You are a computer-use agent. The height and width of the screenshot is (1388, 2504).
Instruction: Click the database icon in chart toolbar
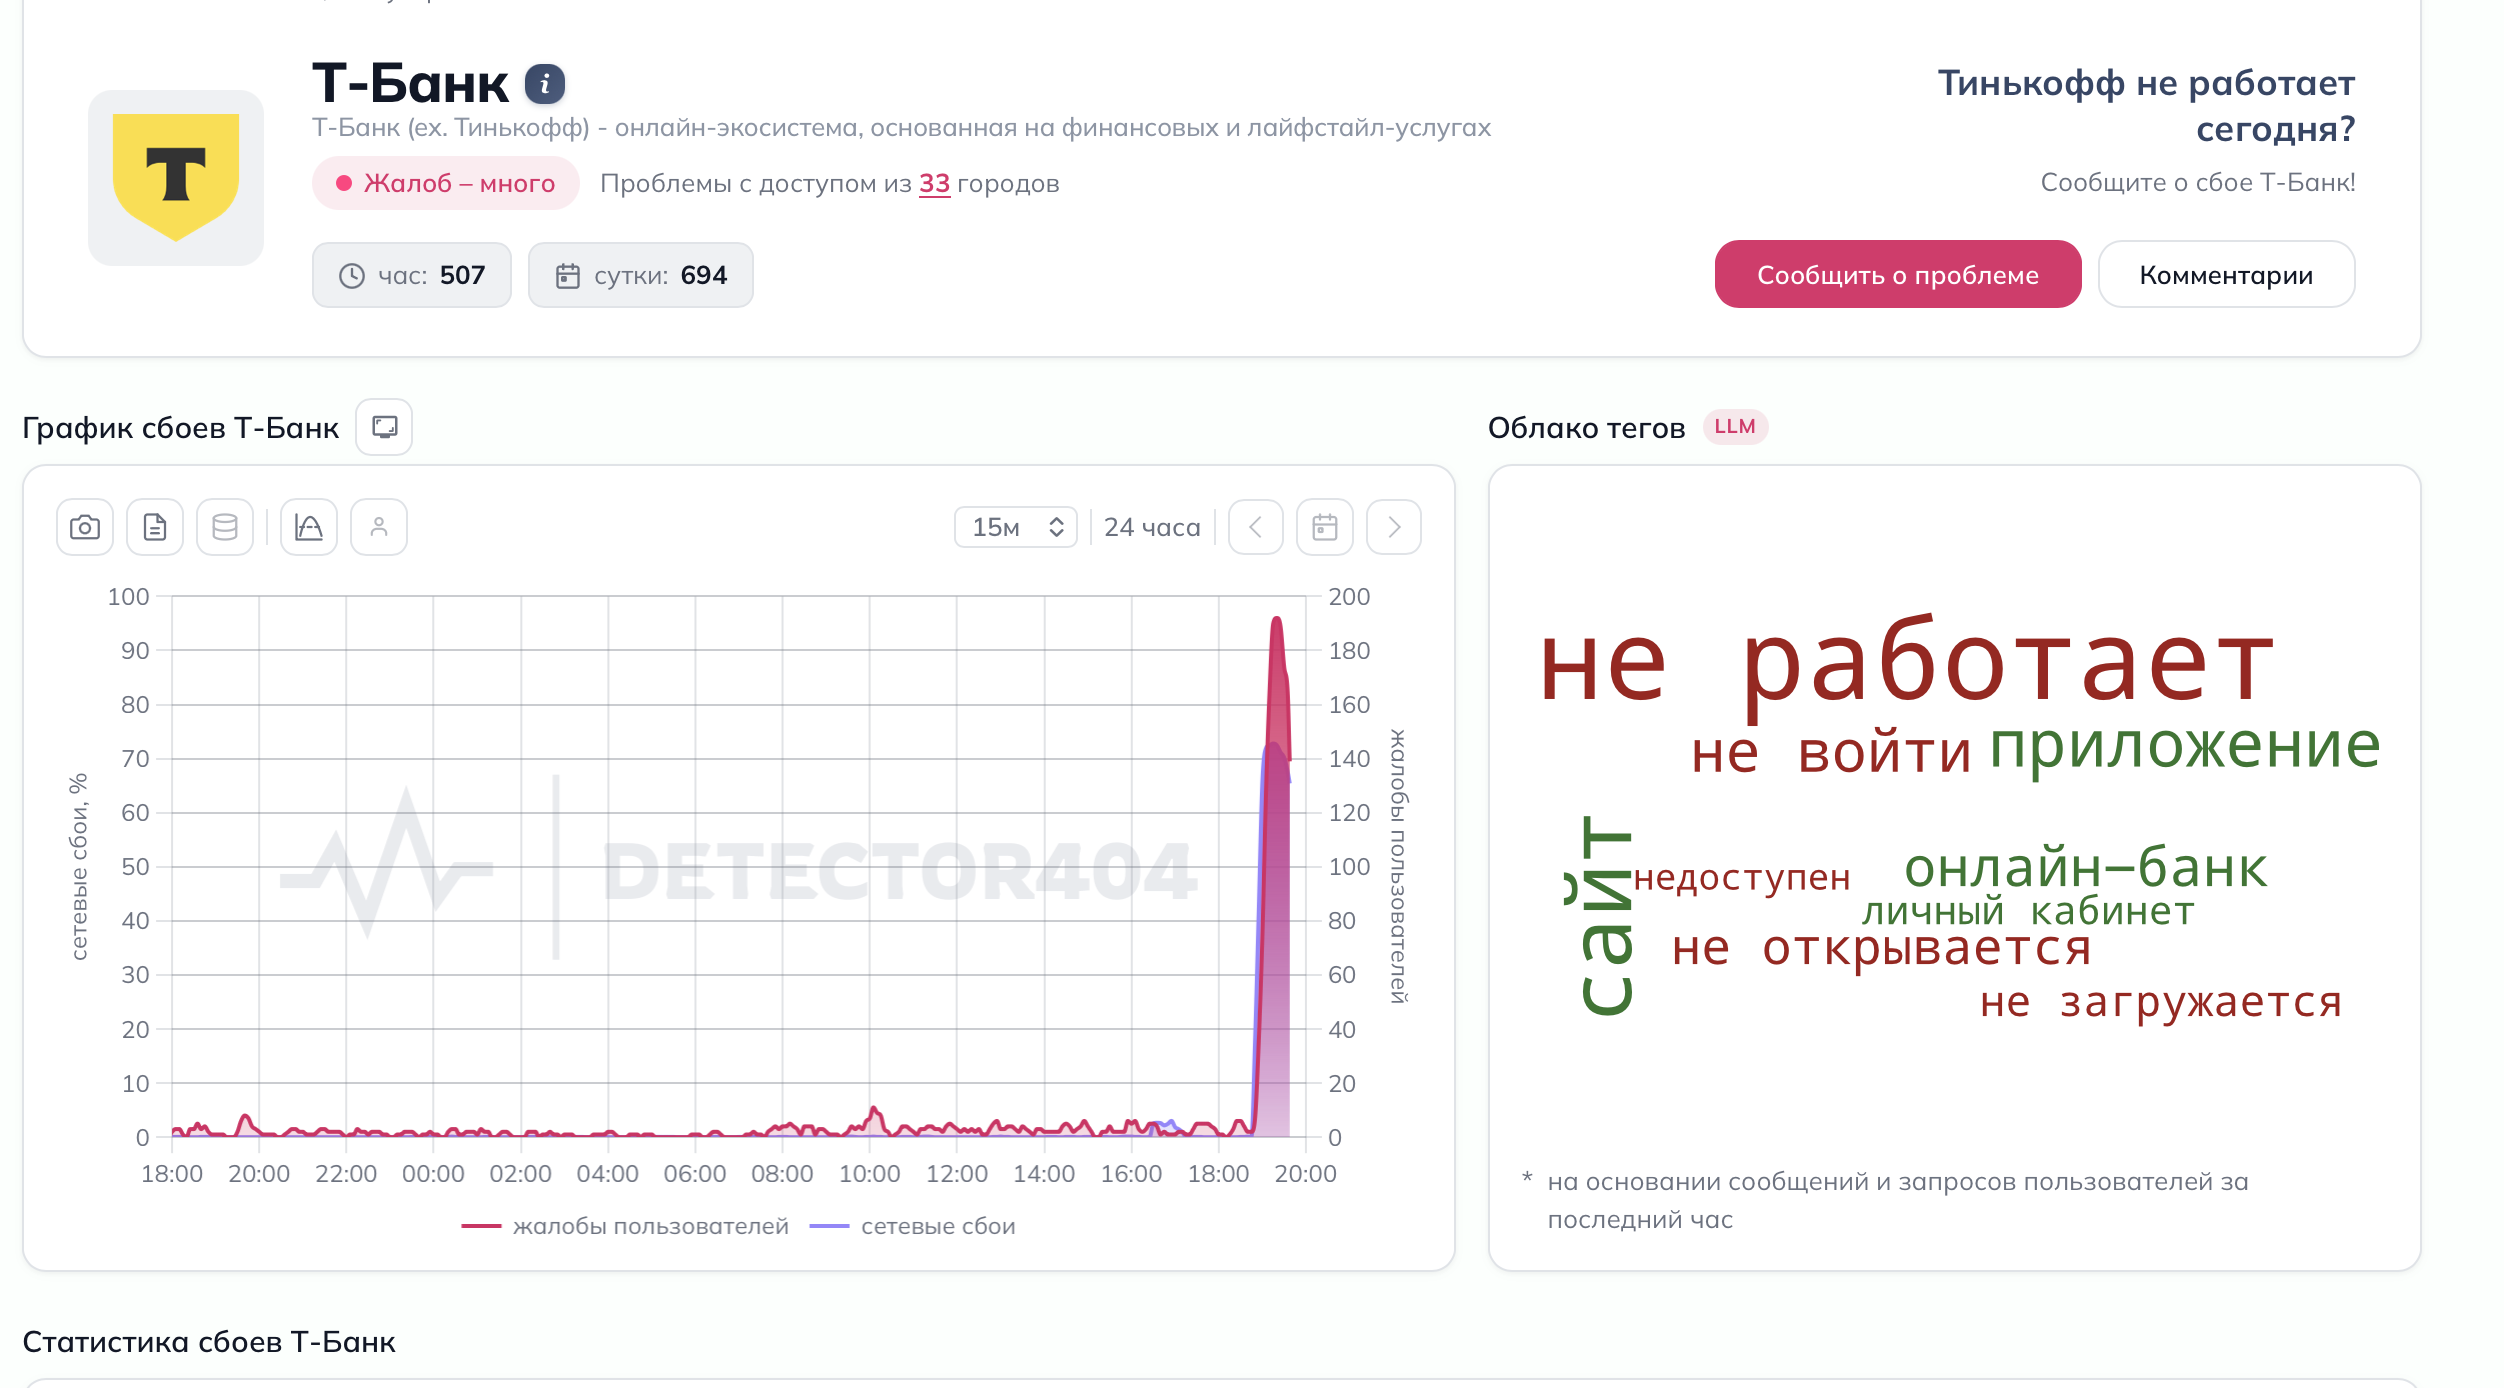[225, 527]
